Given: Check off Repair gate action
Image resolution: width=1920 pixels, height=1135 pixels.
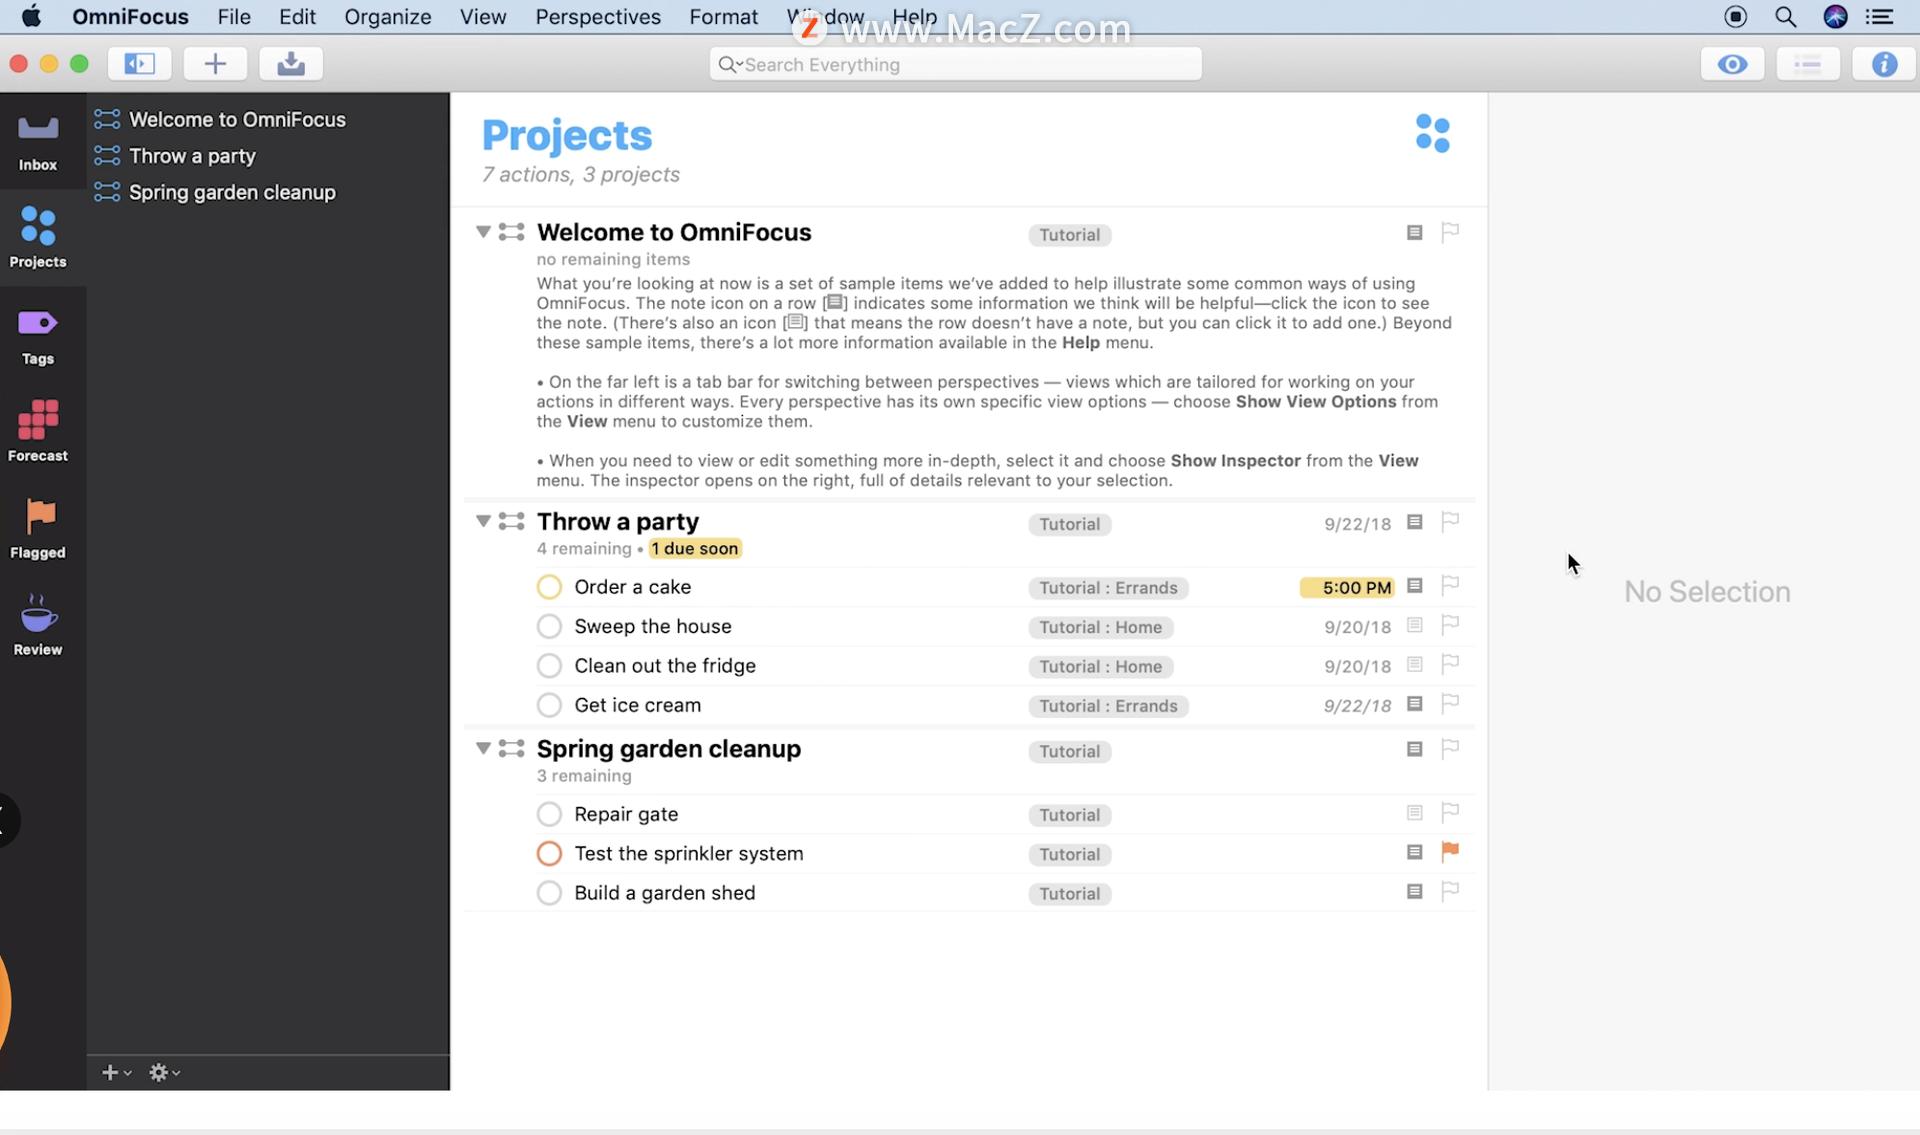Looking at the screenshot, I should [549, 815].
